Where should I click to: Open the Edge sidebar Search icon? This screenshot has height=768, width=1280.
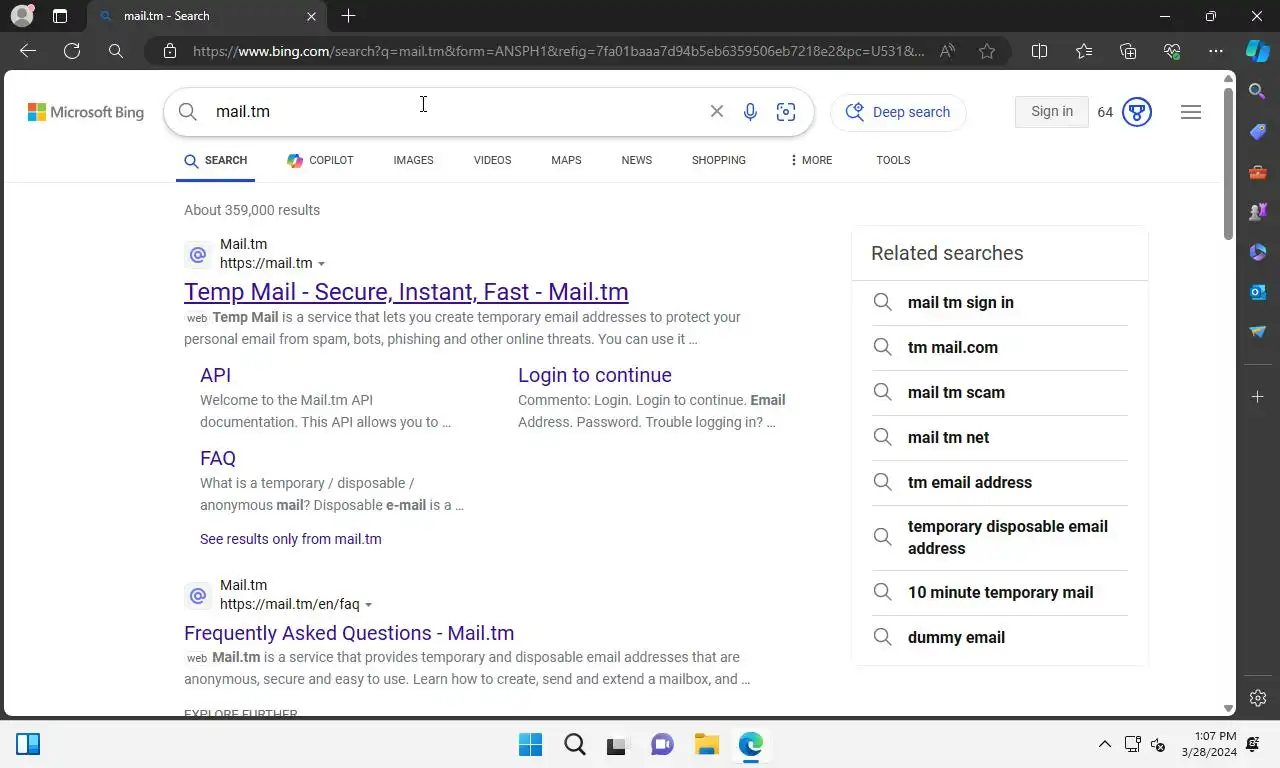pos(1258,92)
